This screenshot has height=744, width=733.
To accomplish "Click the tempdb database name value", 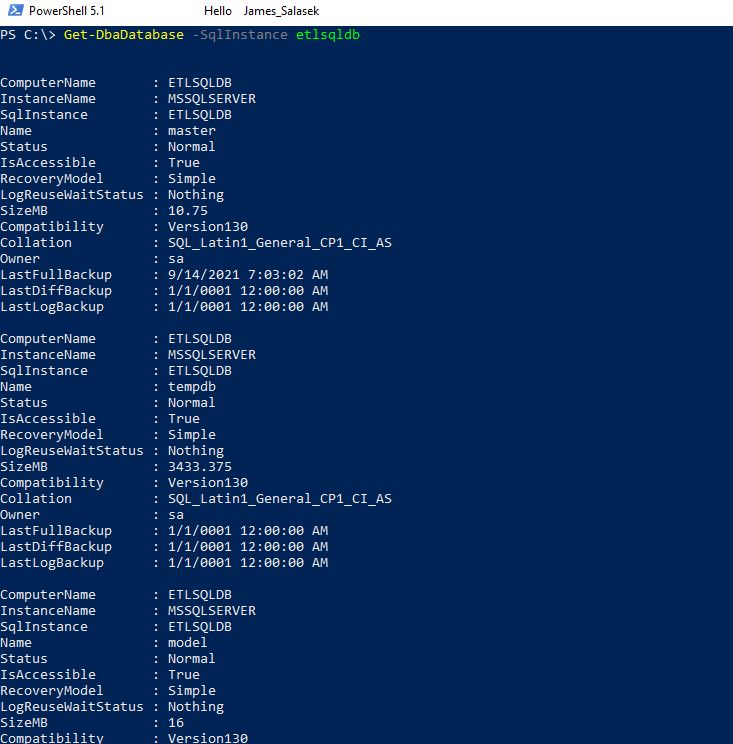I will tap(192, 387).
